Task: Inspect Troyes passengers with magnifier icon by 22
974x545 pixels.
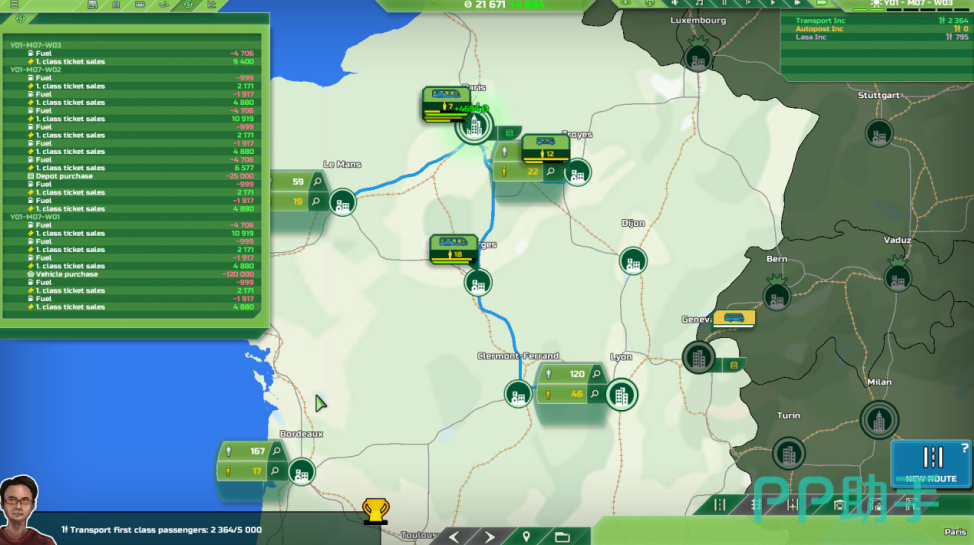Action: 551,172
